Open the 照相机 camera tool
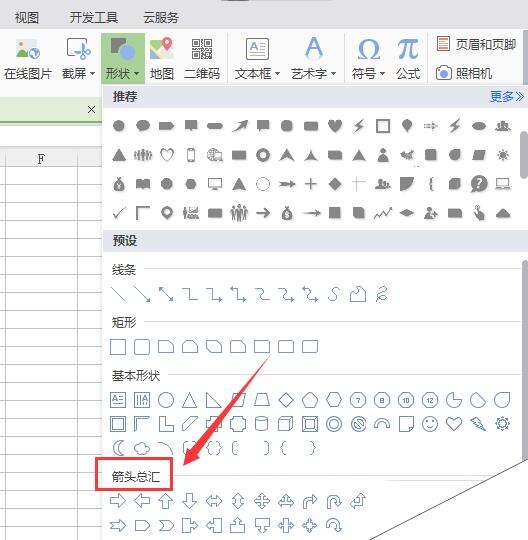Screen dimensions: 528x540 coord(464,73)
